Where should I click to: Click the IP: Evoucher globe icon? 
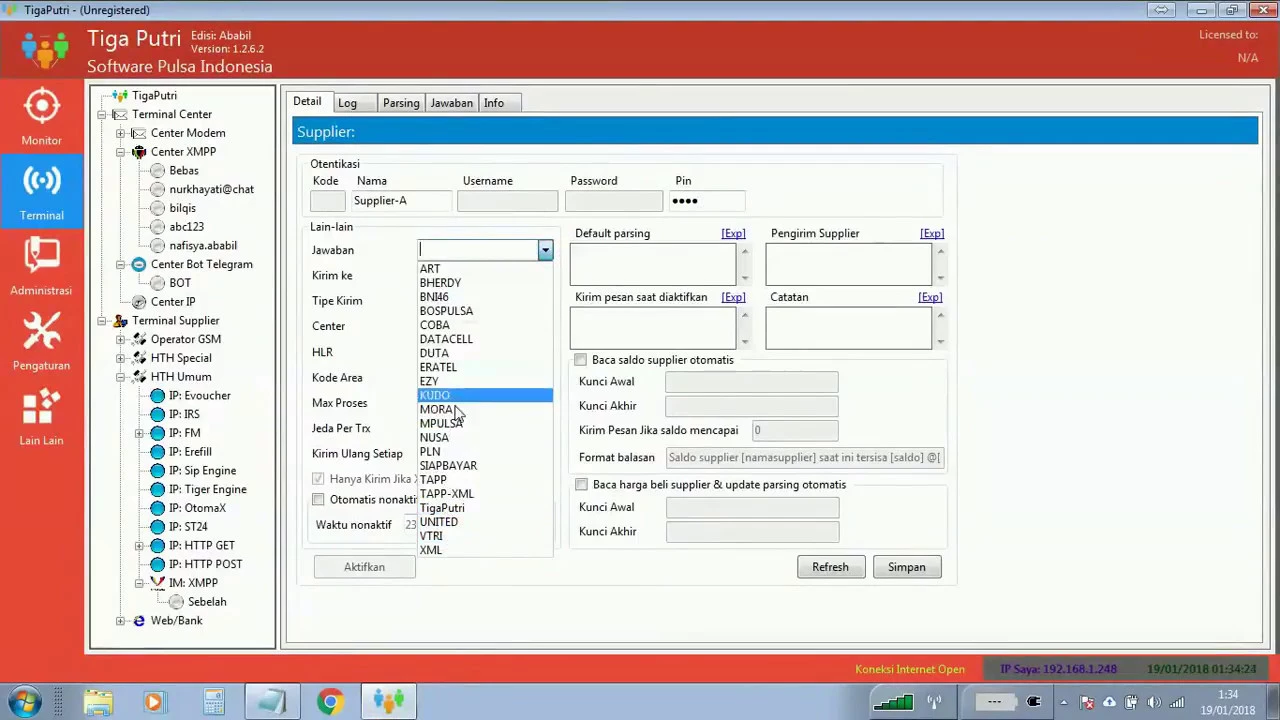[157, 396]
